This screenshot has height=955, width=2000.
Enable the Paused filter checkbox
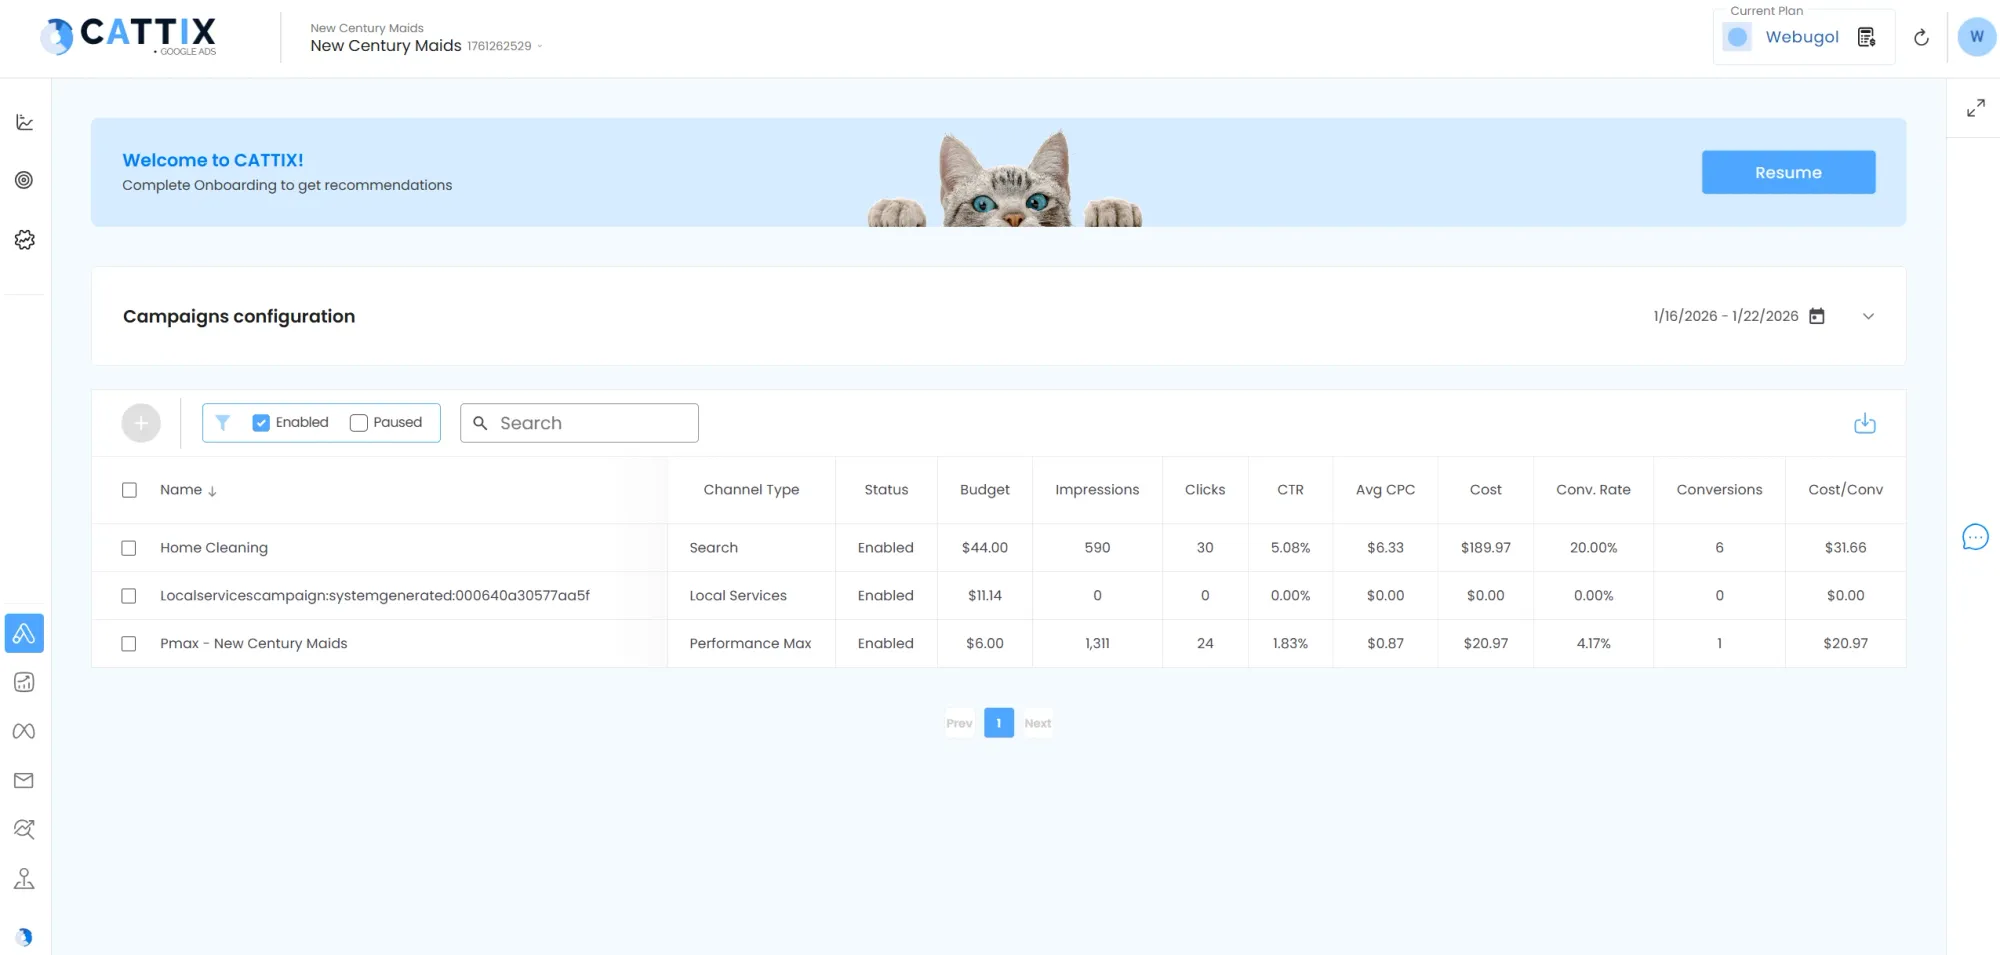coord(358,422)
